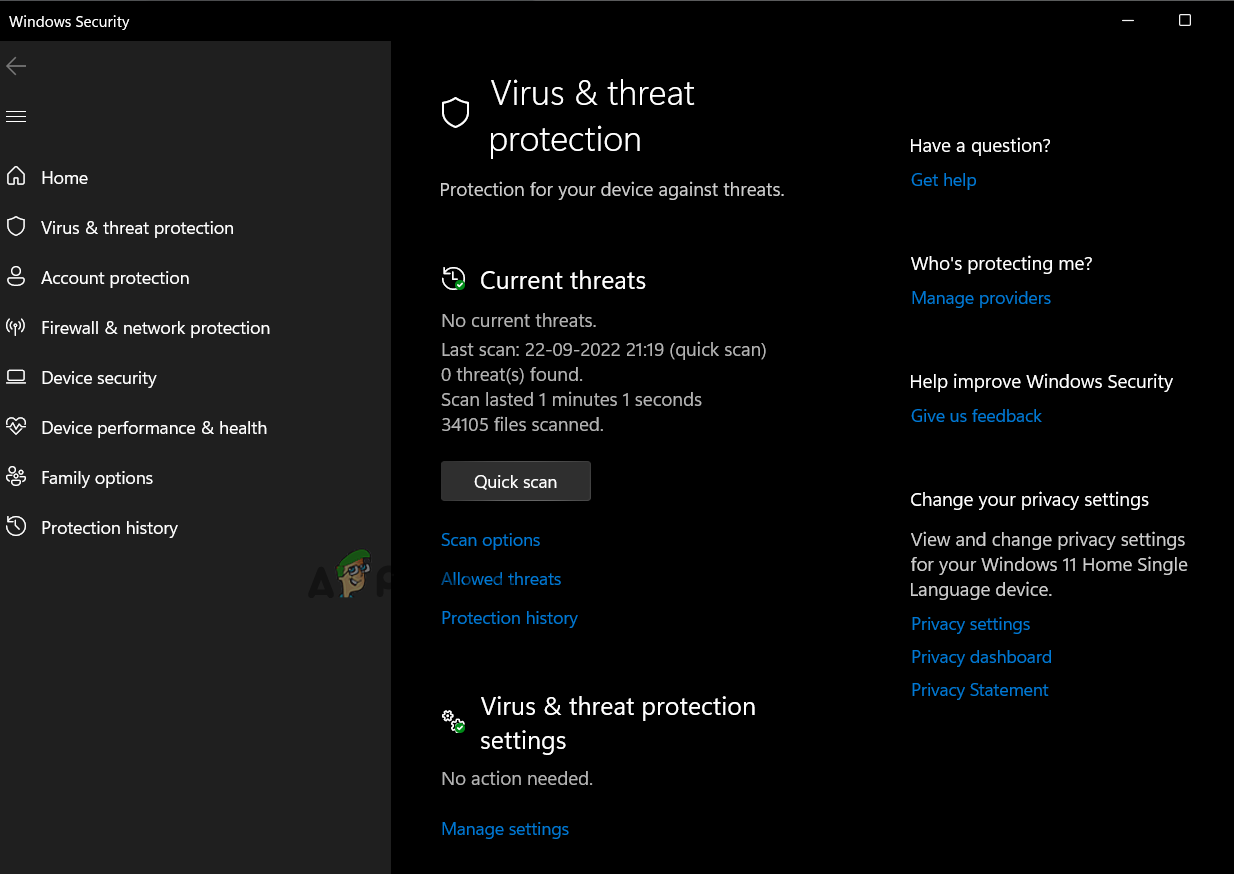Open Scan options link

click(x=490, y=540)
